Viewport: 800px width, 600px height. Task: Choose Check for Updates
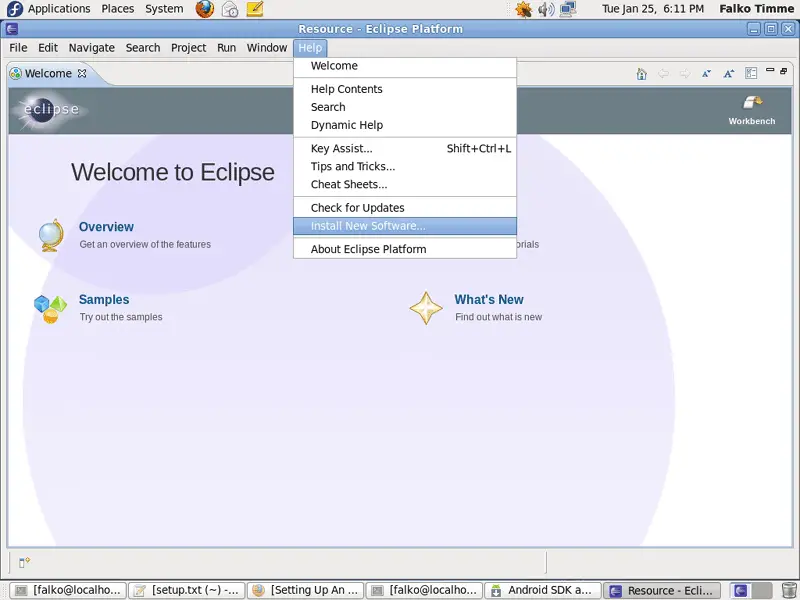click(x=405, y=208)
